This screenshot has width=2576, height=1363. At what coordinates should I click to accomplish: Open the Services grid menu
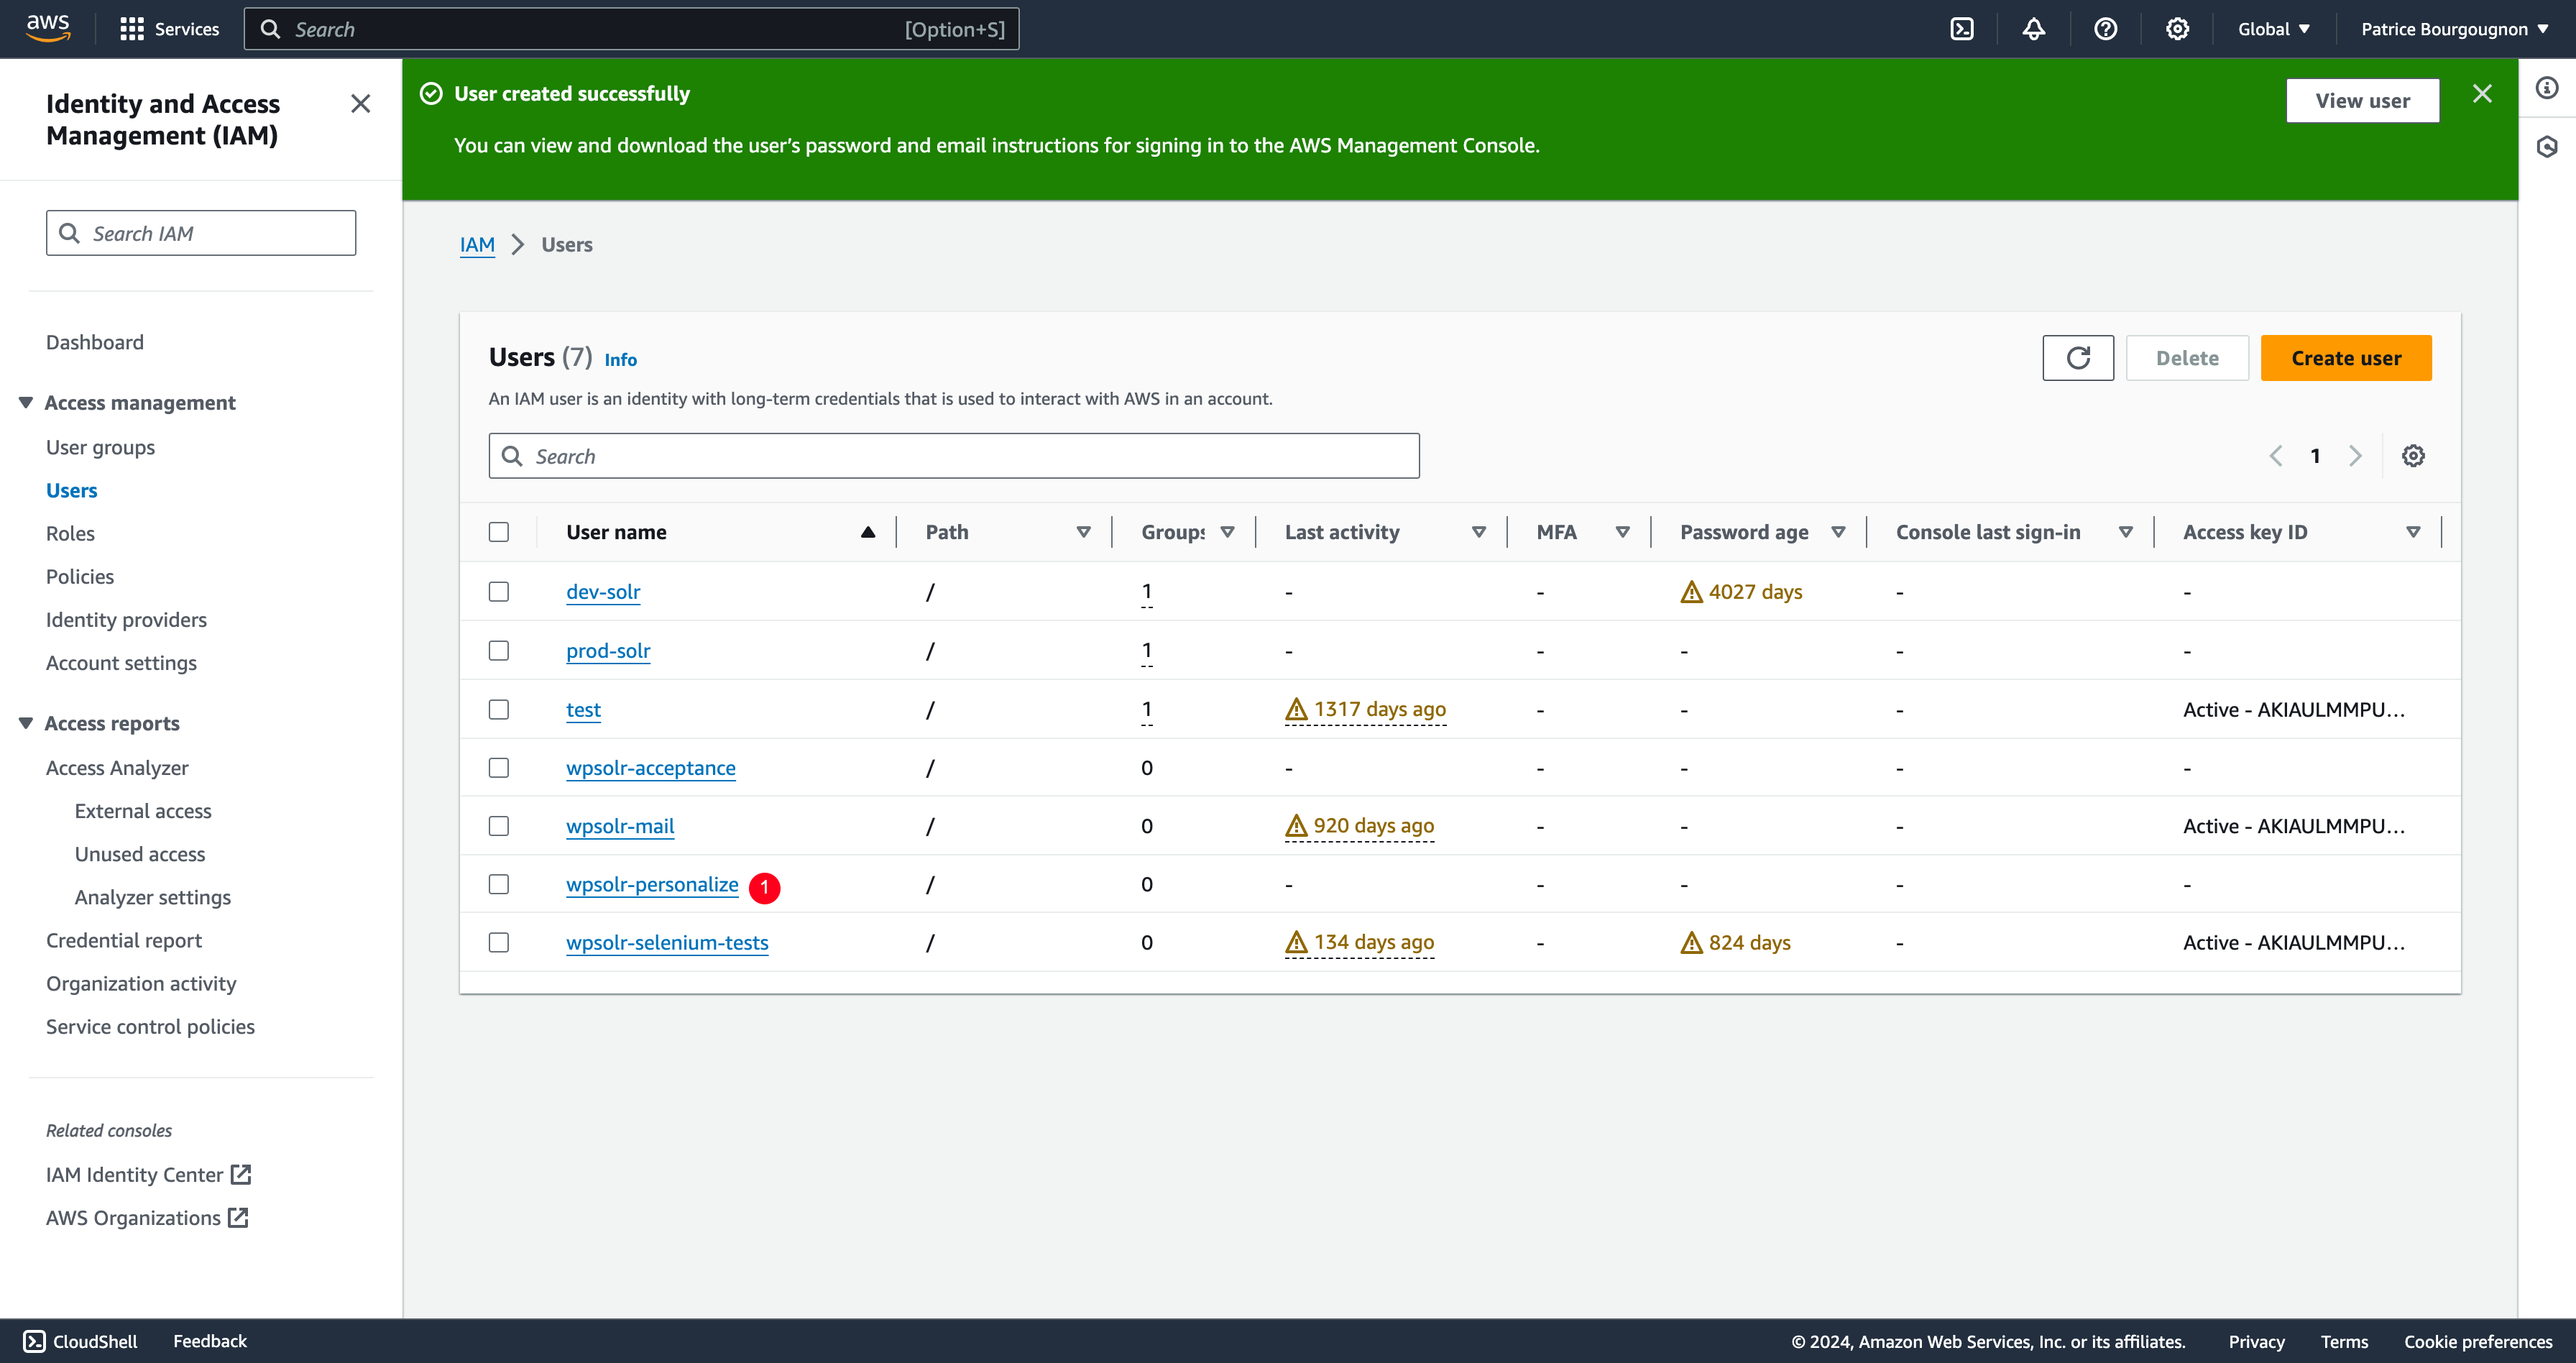coord(169,29)
